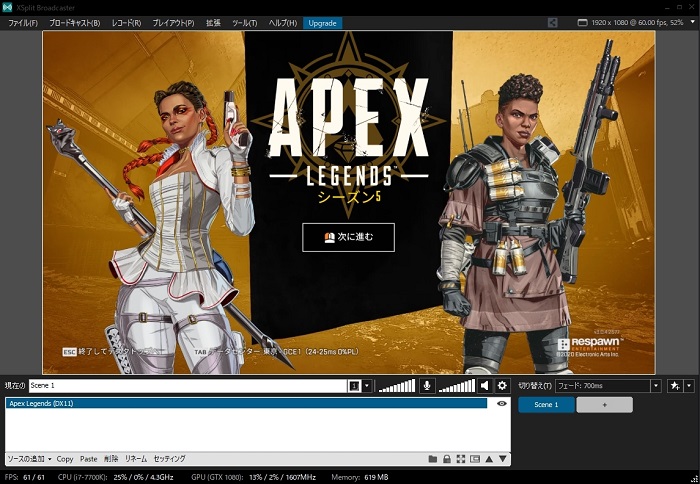Click リネーム to rename source
700x484 pixels.
pyautogui.click(x=136, y=459)
